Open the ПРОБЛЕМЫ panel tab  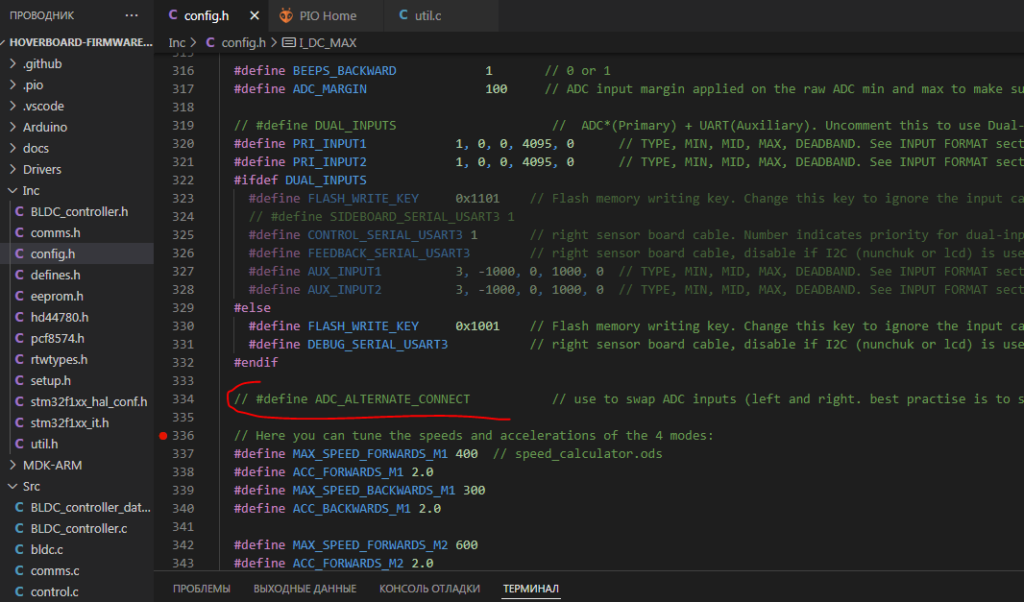[x=201, y=589]
